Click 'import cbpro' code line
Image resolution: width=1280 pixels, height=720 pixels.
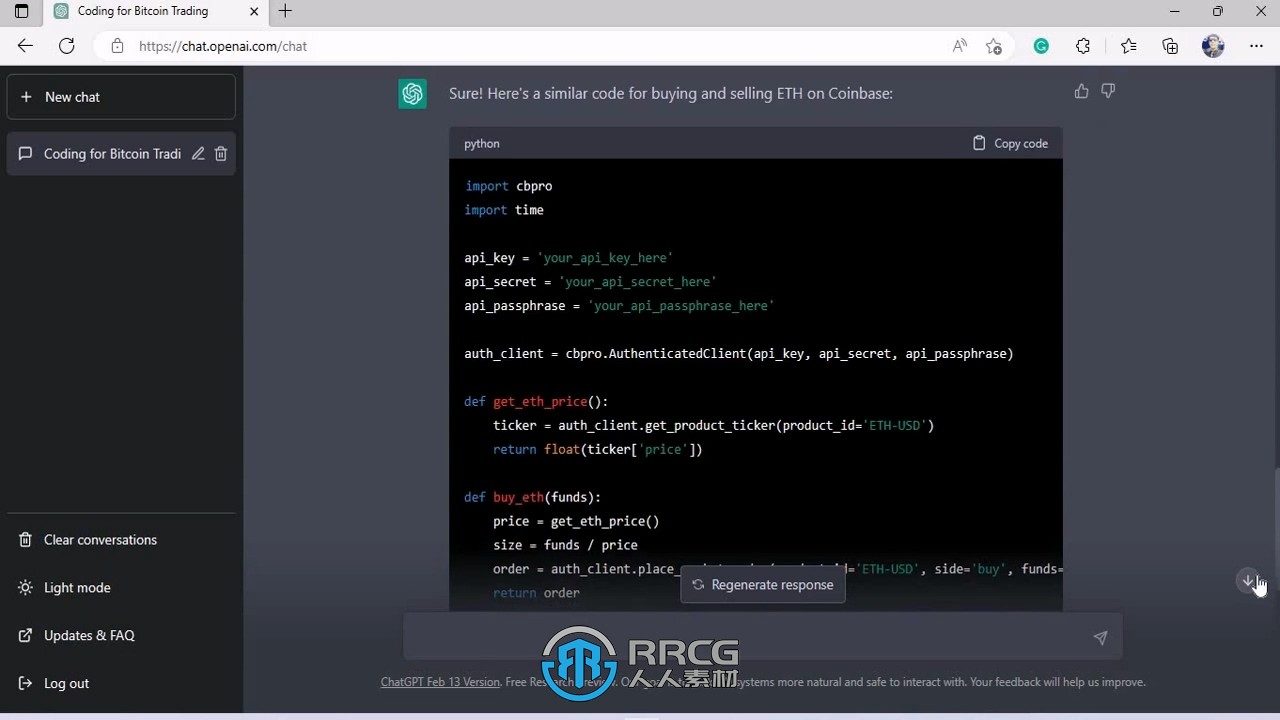coord(508,186)
